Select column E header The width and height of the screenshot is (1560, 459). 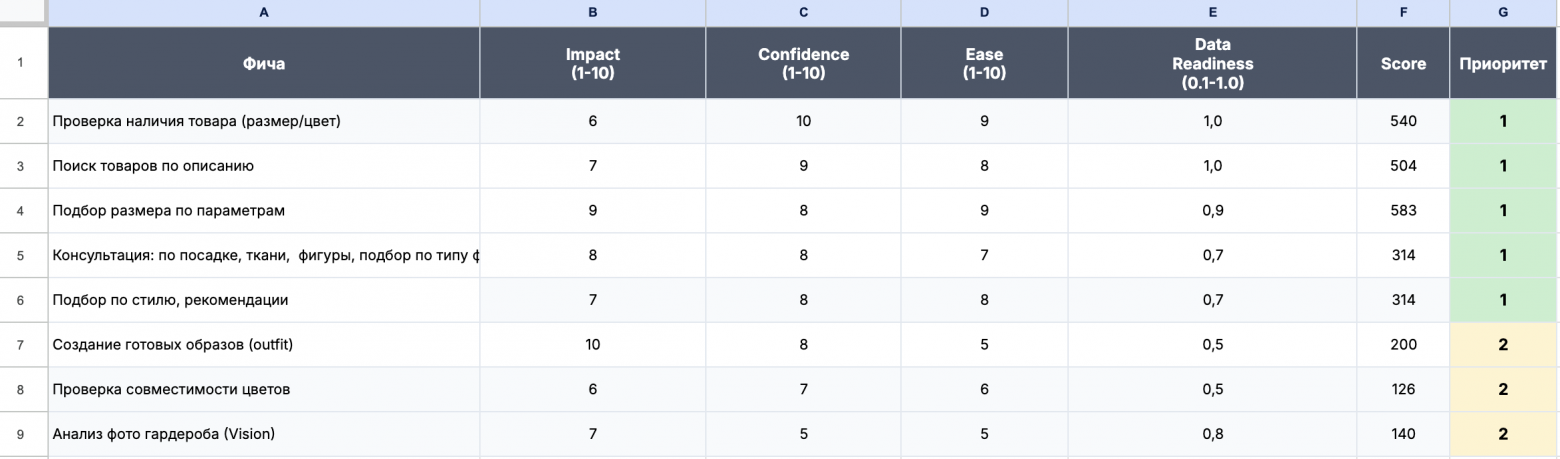[x=1212, y=13]
